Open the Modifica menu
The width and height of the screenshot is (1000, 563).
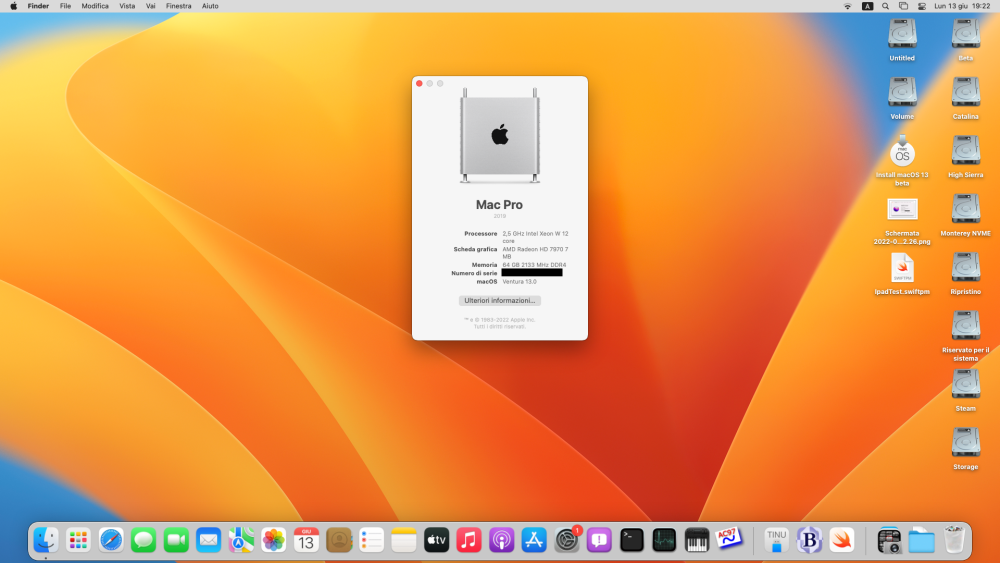click(95, 6)
